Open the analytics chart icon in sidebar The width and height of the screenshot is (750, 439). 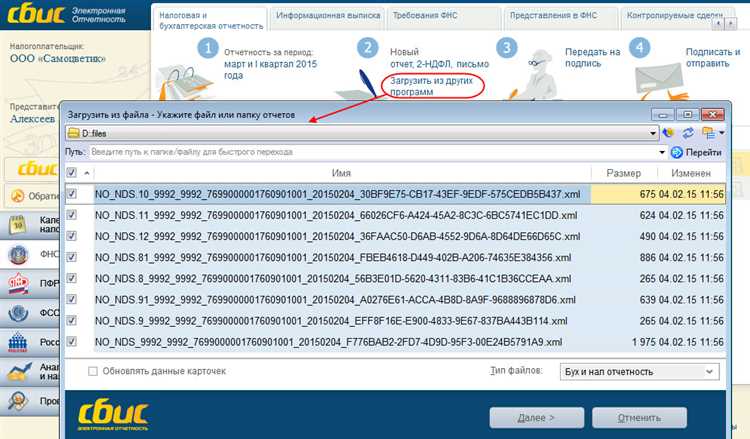click(19, 372)
